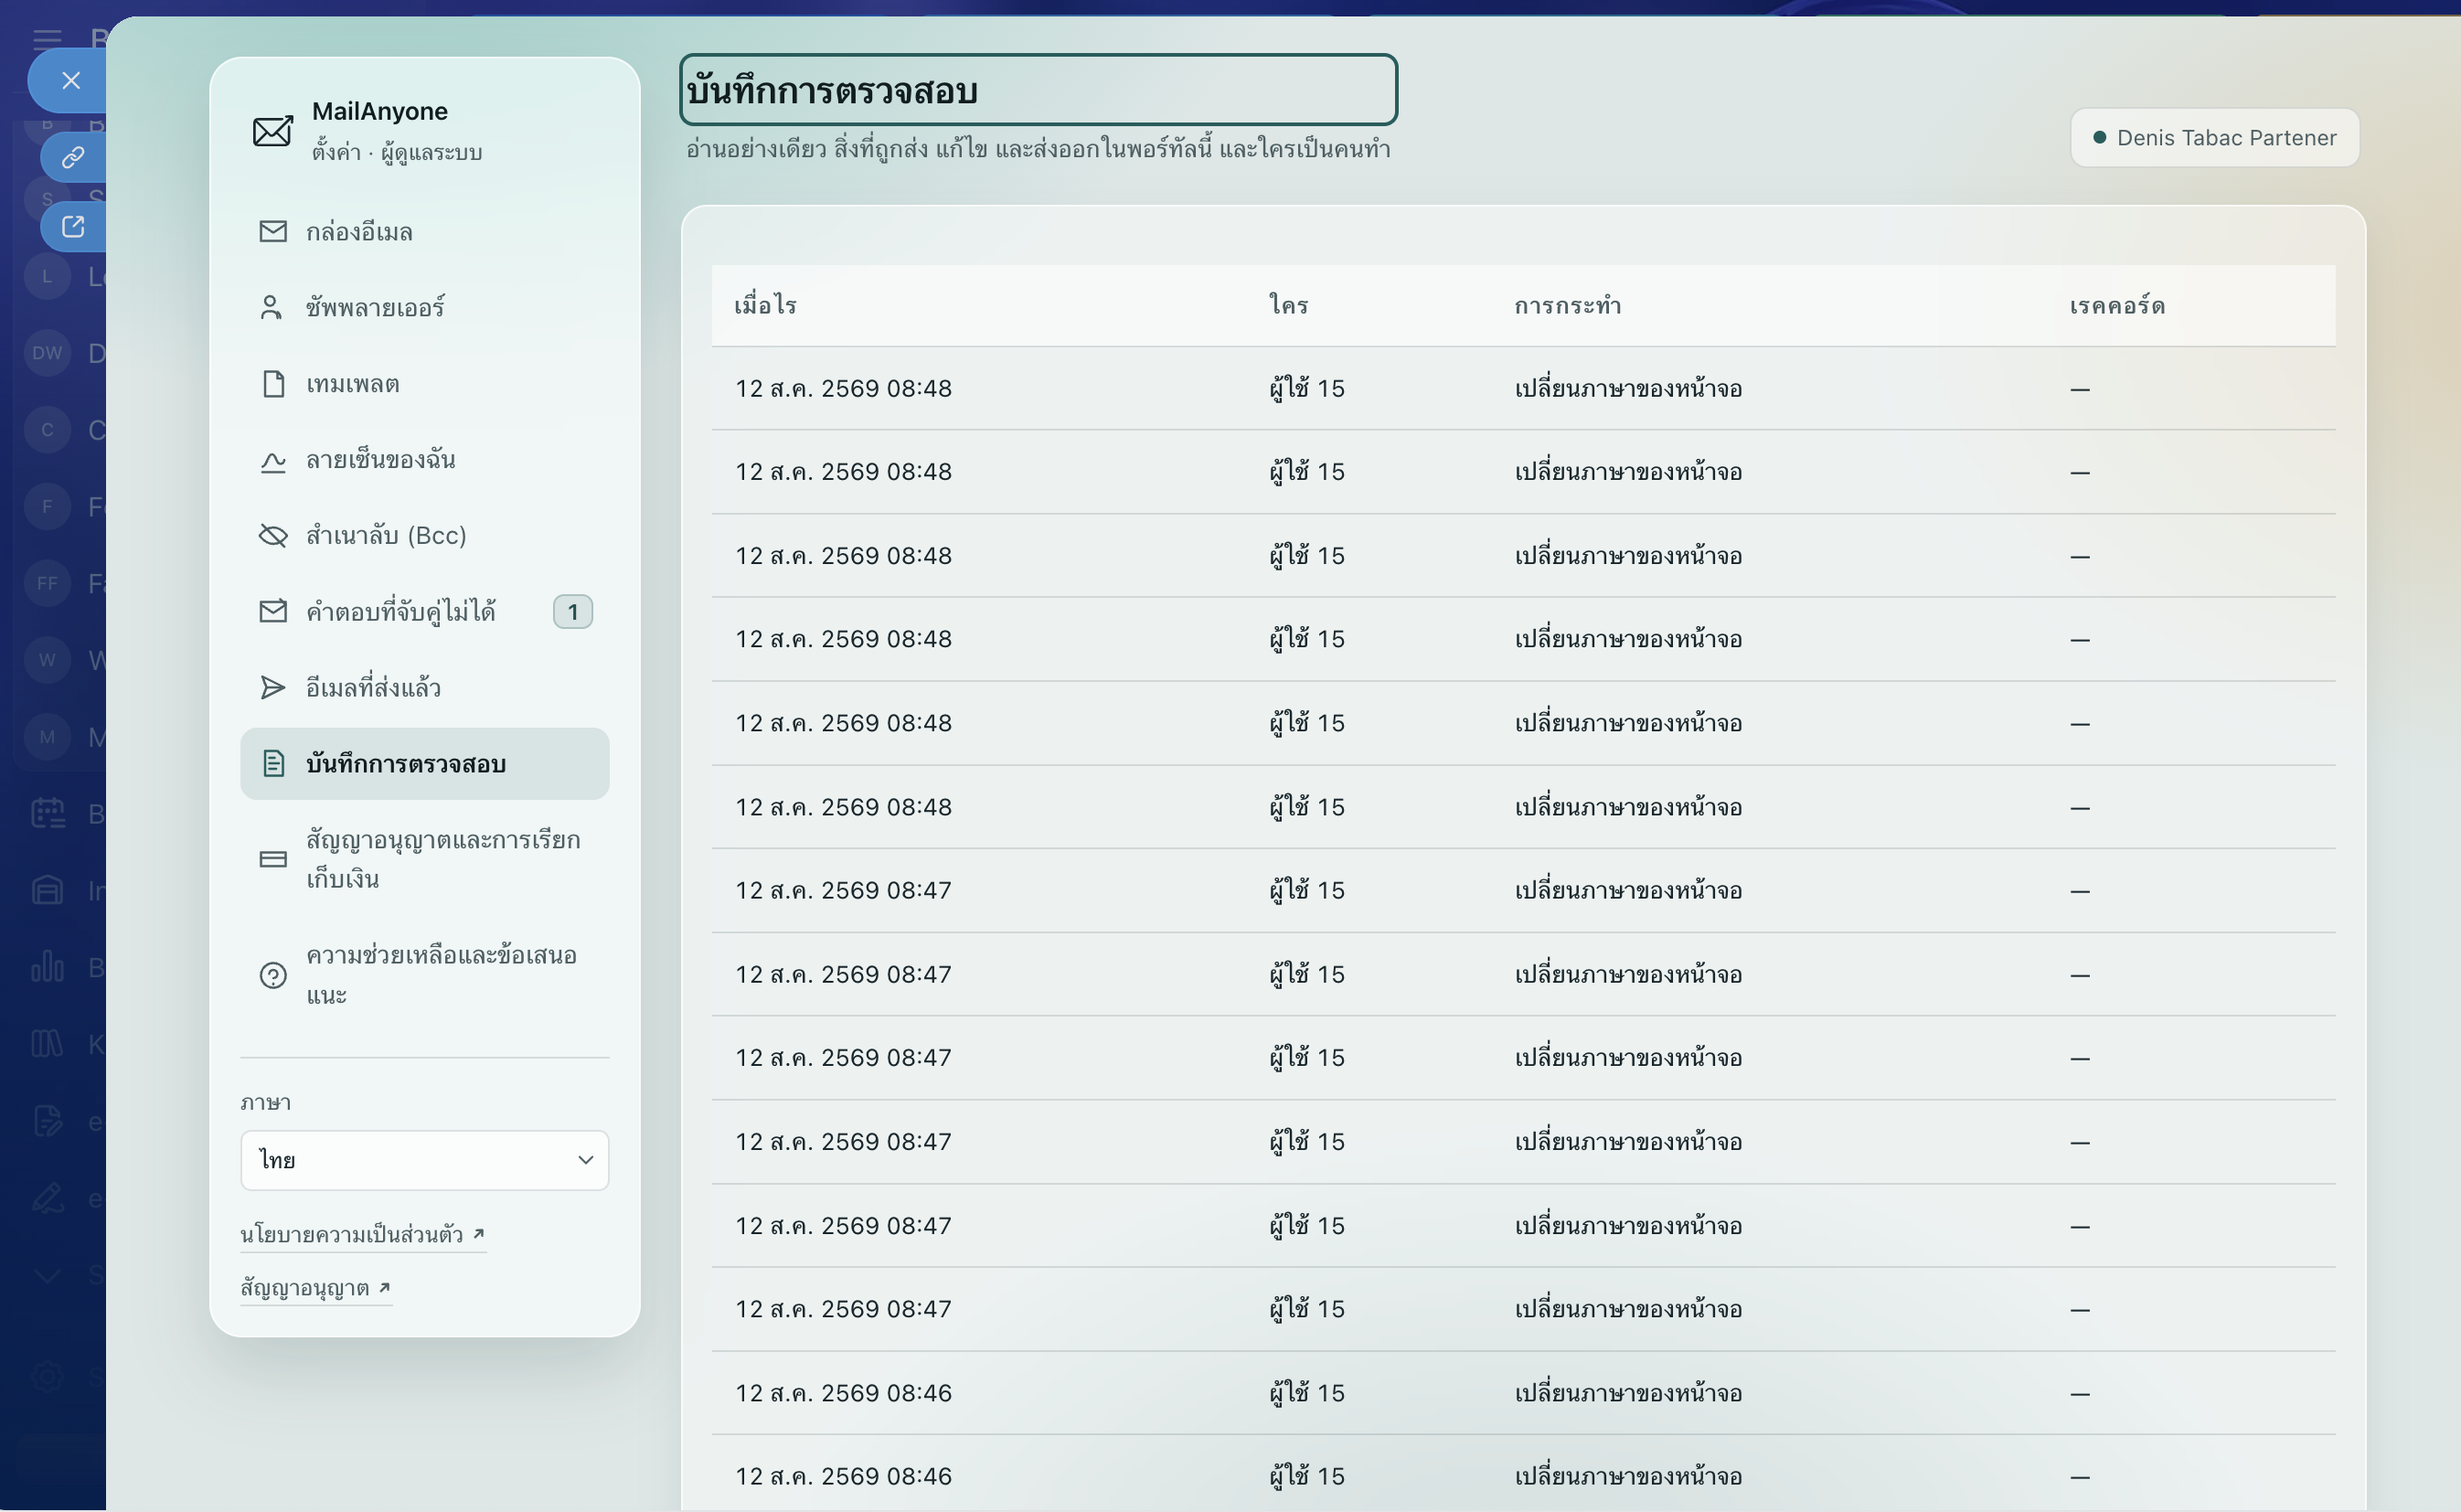Screen dimensions: 2461x1512
Task: Click the Denis Tabac Partener account chip
Action: [2214, 138]
